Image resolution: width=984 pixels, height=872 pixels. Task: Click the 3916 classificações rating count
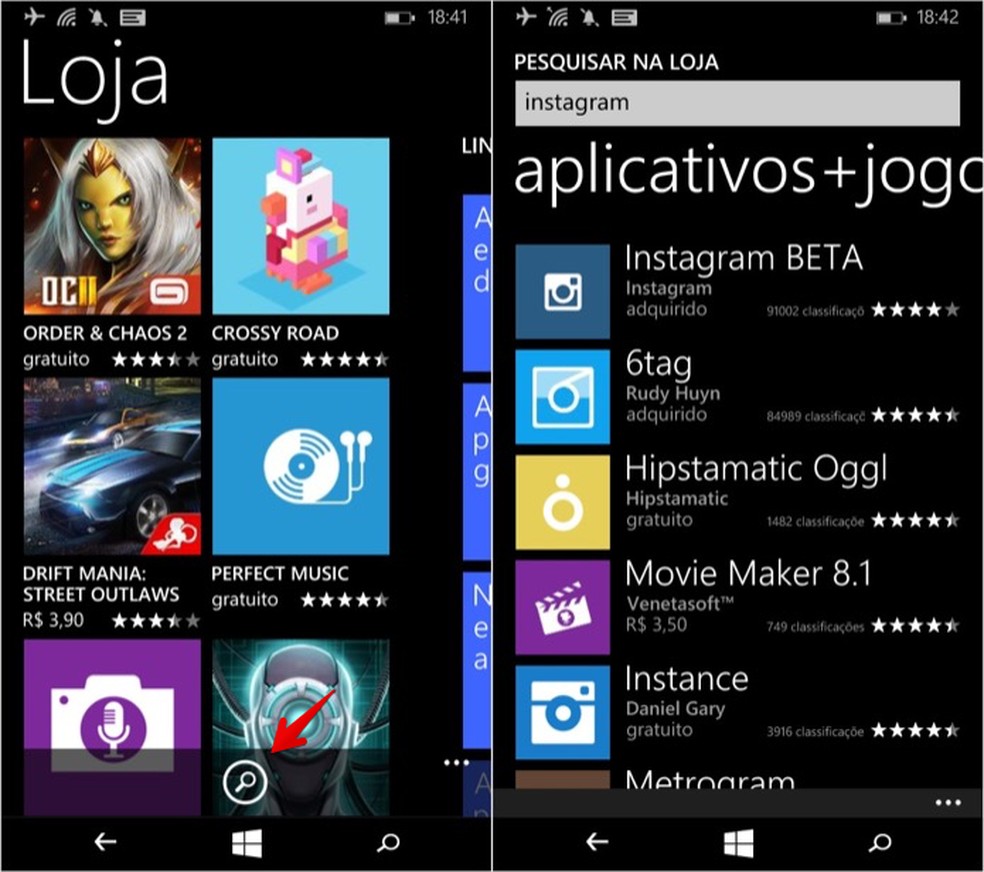815,731
